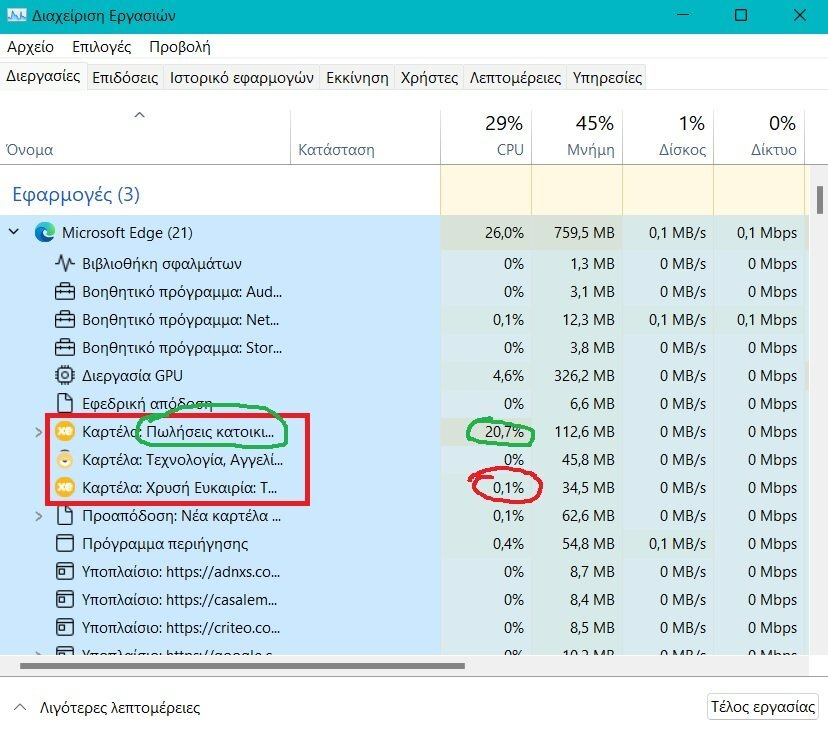Image resolution: width=828 pixels, height=733 pixels.
Task: Expand the Προαπόδοση: Νέα καρτέλα row
Action: [38, 515]
